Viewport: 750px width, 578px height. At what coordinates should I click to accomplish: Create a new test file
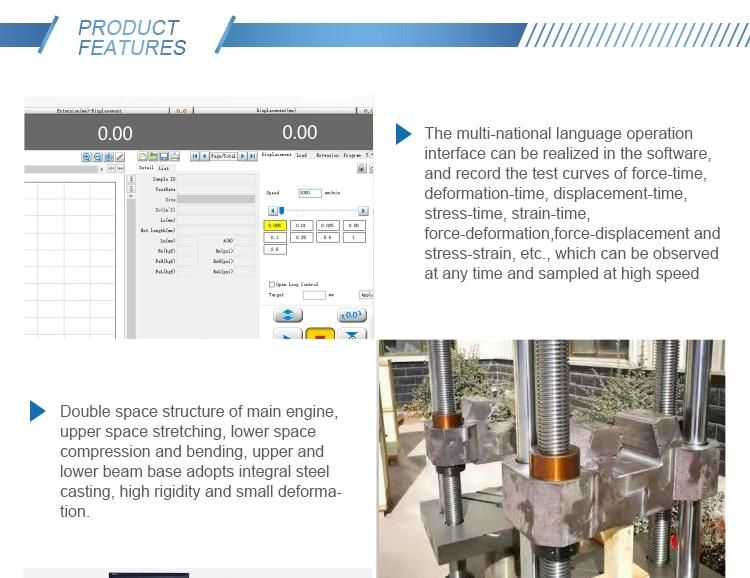143,156
